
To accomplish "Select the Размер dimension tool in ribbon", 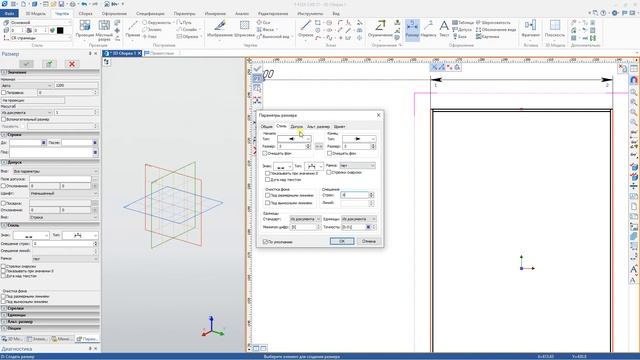I will coord(412,29).
